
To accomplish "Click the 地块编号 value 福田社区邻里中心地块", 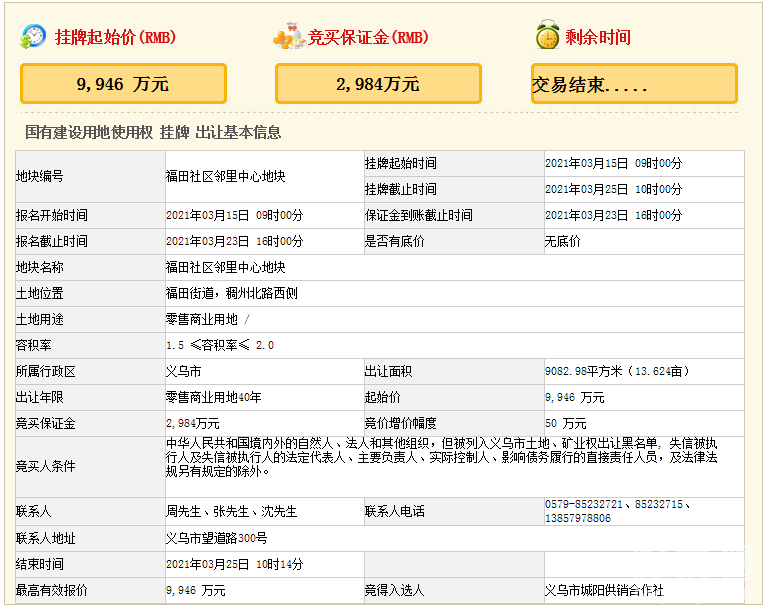I will (x=226, y=176).
